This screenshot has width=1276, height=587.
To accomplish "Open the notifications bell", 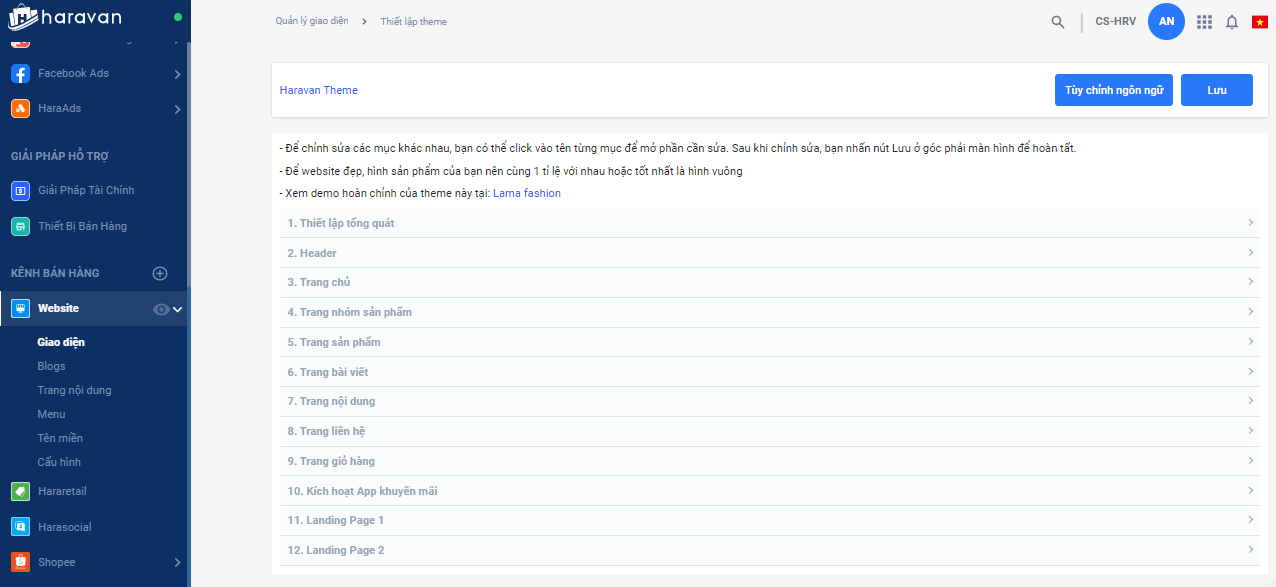I will click(1232, 22).
